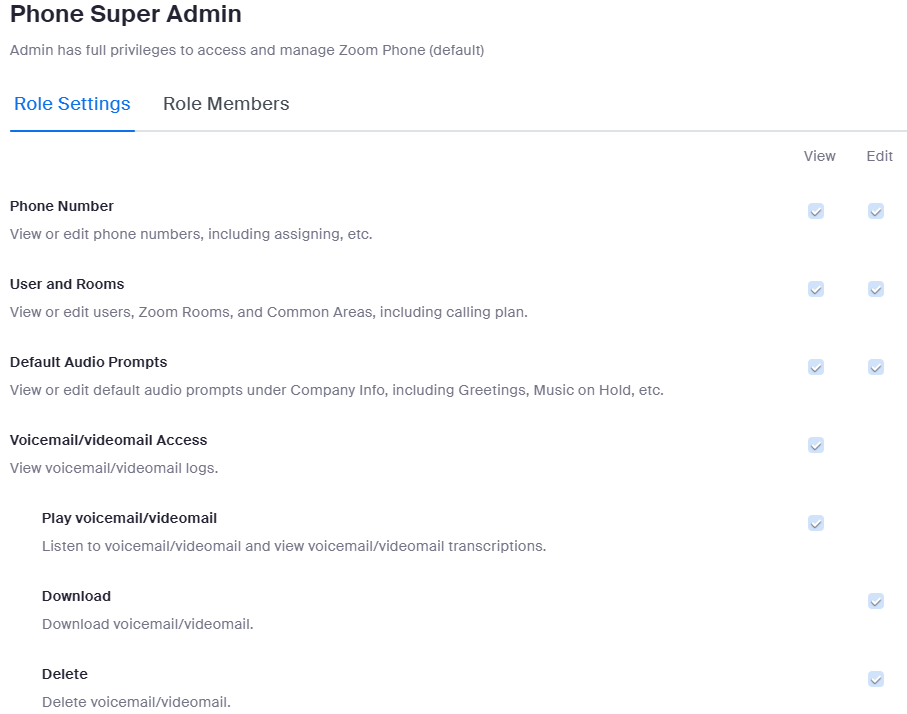Uncheck the Delete voicemail/videomail checkbox

(876, 679)
